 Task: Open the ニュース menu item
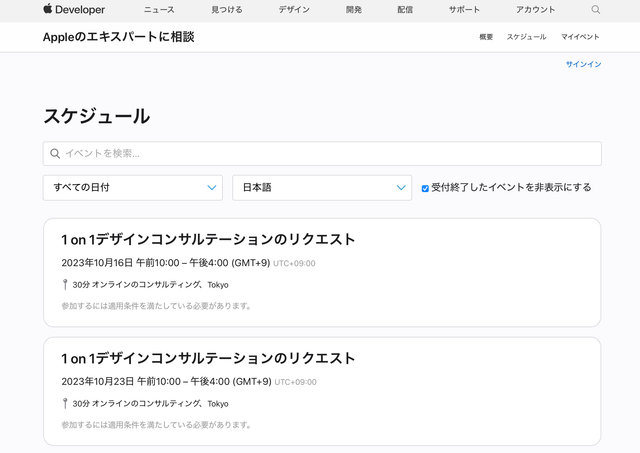159,10
